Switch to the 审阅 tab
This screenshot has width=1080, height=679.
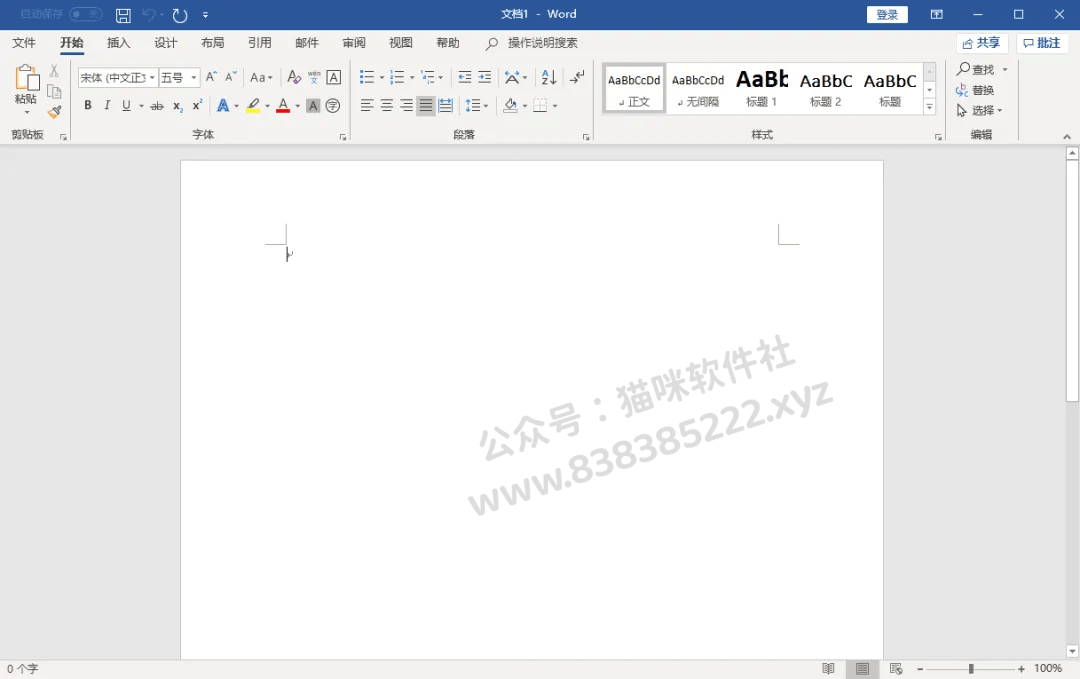tap(354, 43)
